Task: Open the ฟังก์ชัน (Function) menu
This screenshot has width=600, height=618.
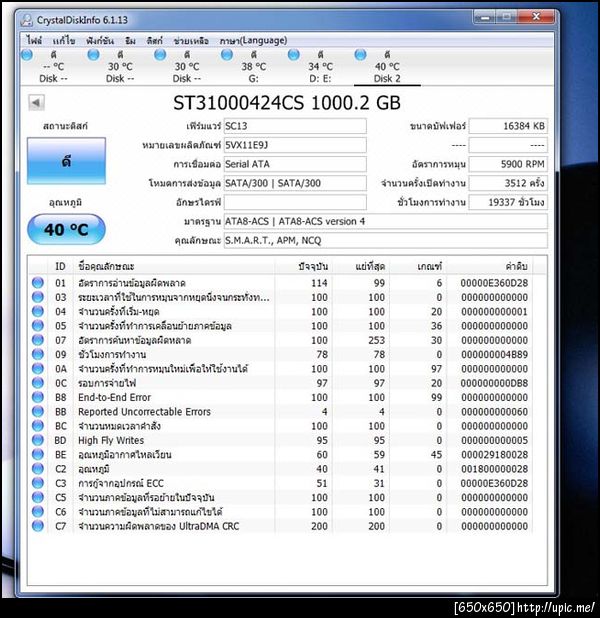Action: [100, 41]
